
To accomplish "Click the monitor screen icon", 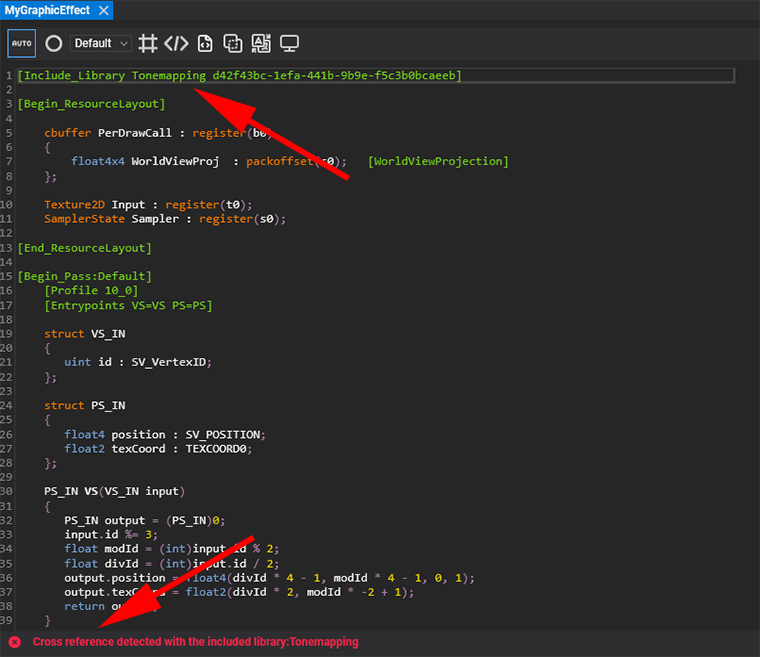I will tap(290, 43).
